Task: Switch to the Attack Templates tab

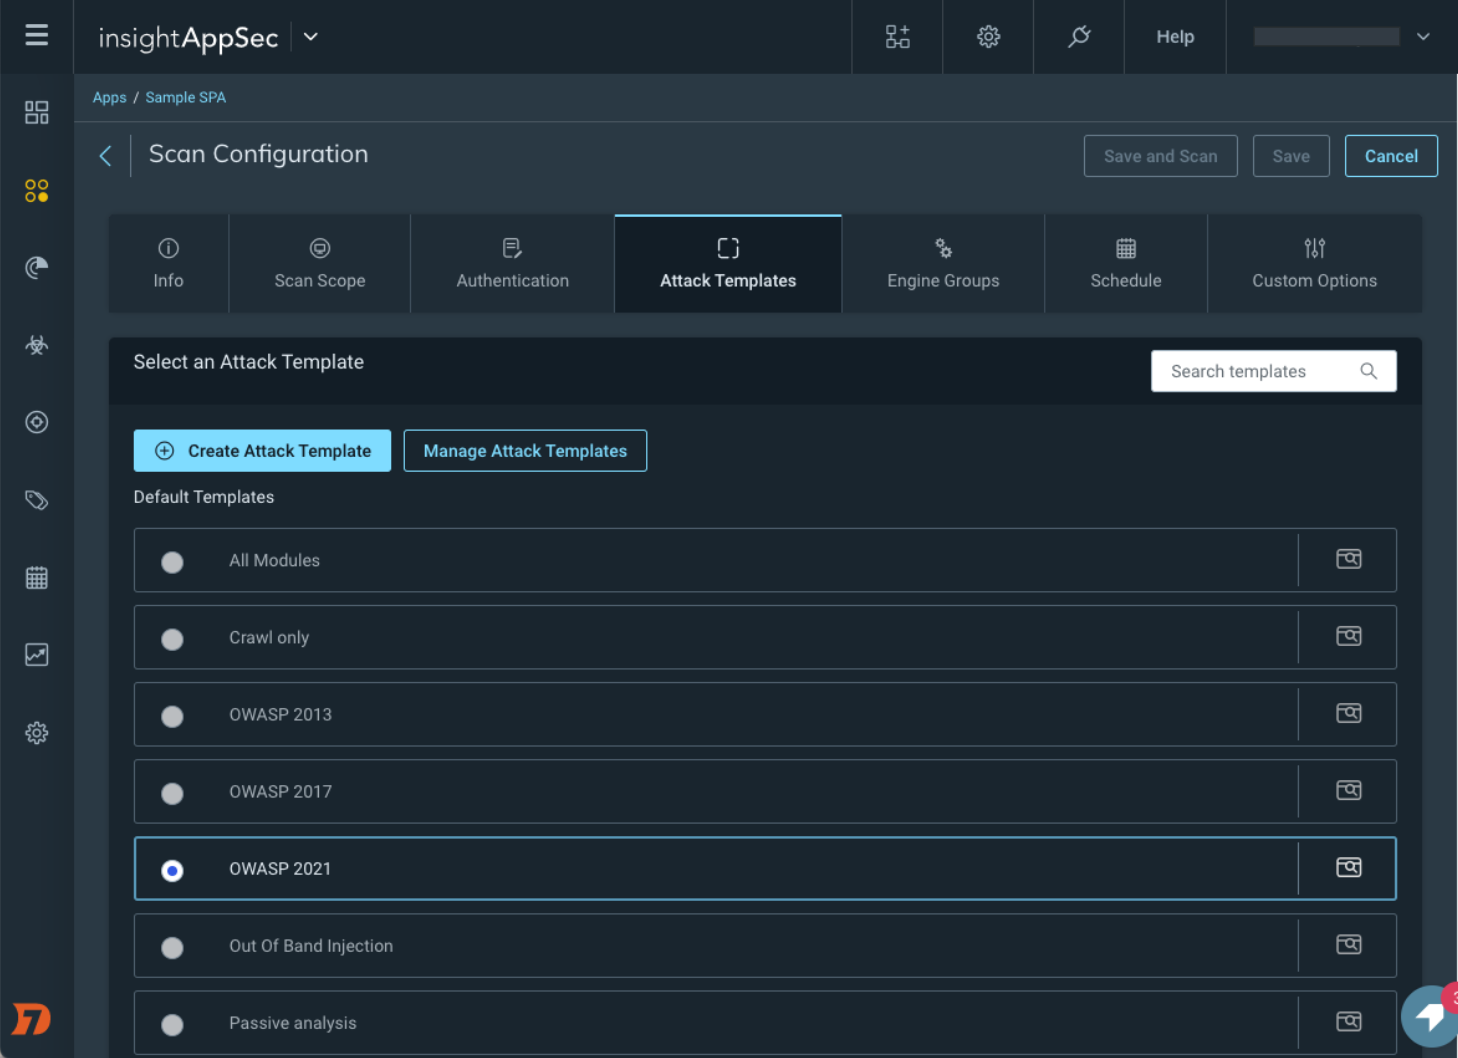Action: pyautogui.click(x=728, y=264)
